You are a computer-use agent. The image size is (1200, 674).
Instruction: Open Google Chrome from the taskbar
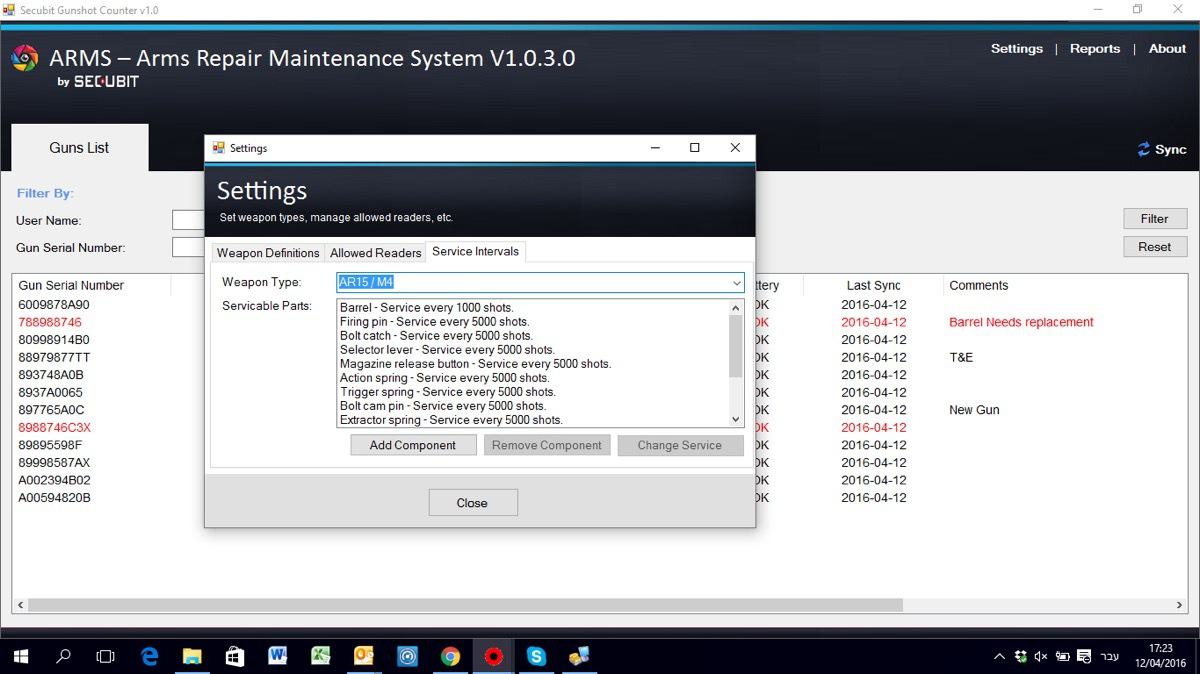pos(450,656)
